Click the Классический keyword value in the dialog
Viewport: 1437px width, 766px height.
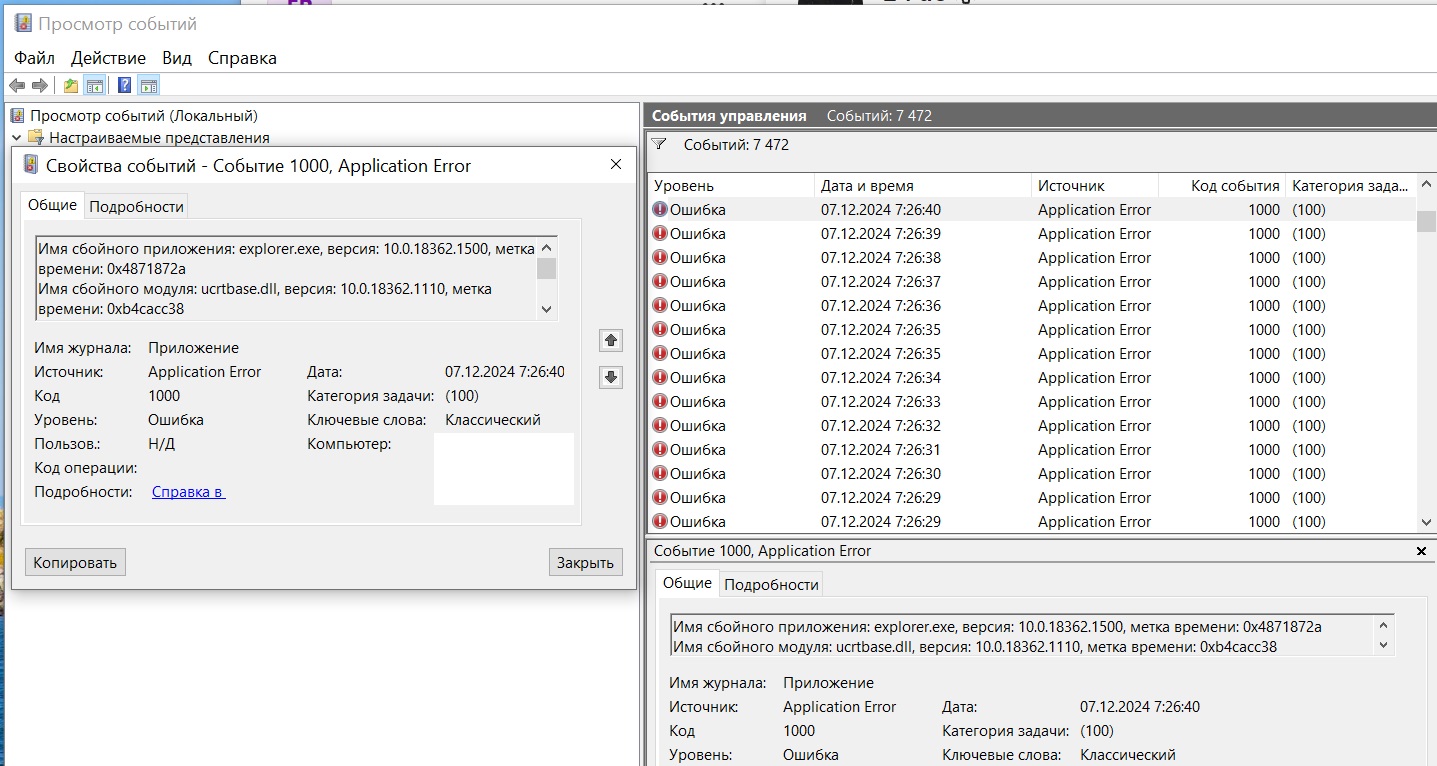coord(493,420)
